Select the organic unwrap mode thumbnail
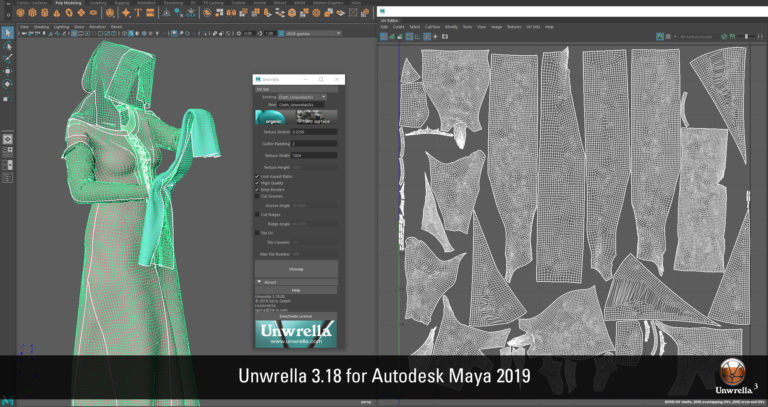 click(274, 117)
